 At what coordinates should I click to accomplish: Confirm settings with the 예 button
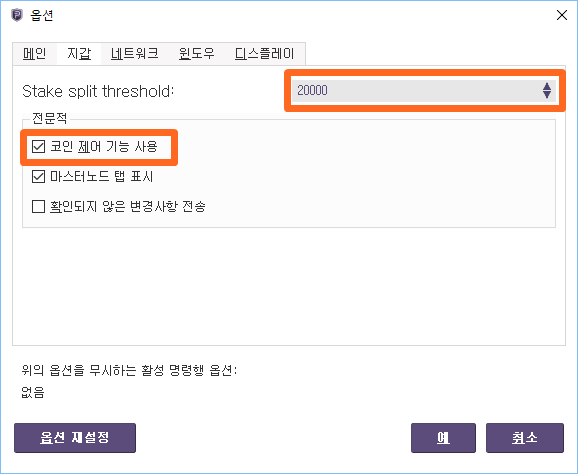point(443,438)
